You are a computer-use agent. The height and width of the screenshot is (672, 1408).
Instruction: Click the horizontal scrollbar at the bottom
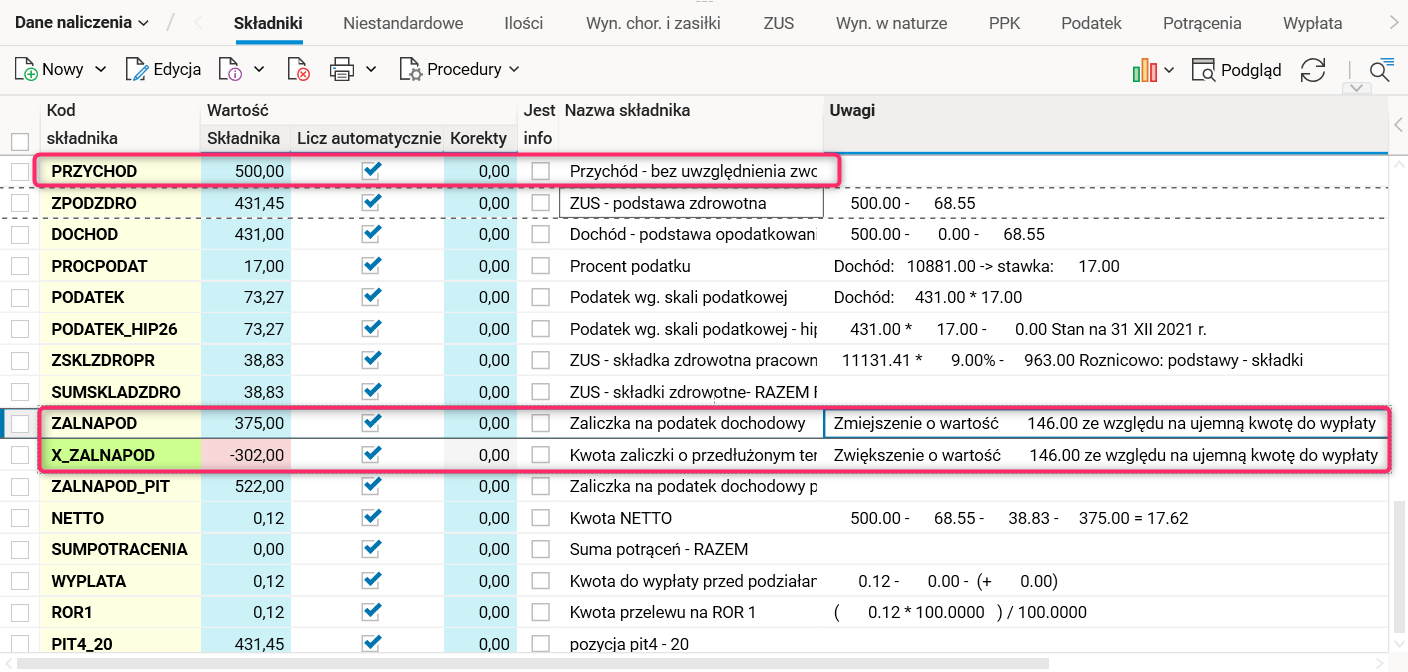530,663
